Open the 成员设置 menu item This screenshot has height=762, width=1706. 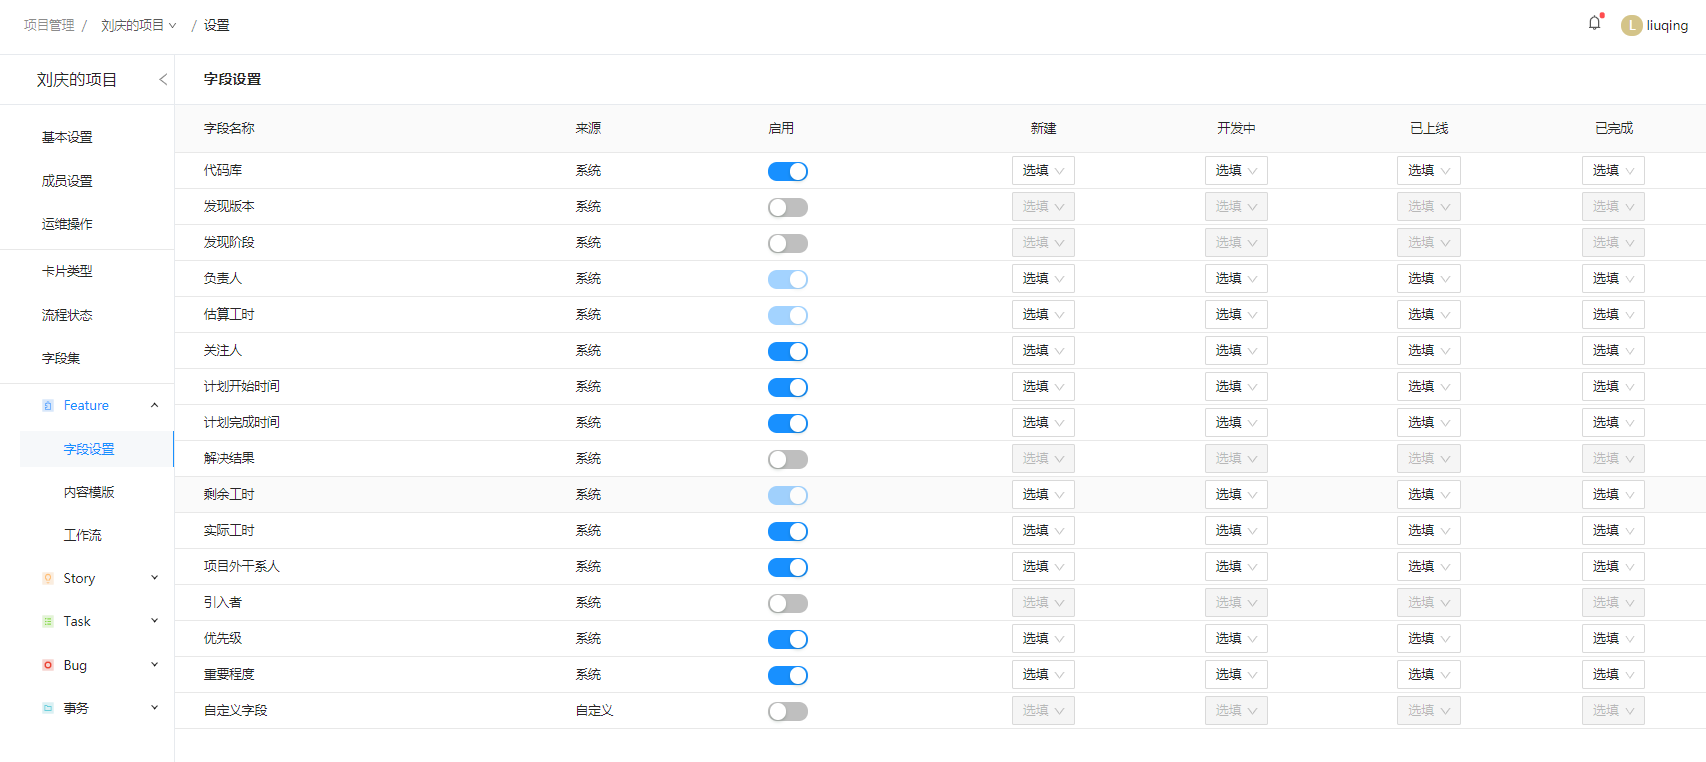67,181
